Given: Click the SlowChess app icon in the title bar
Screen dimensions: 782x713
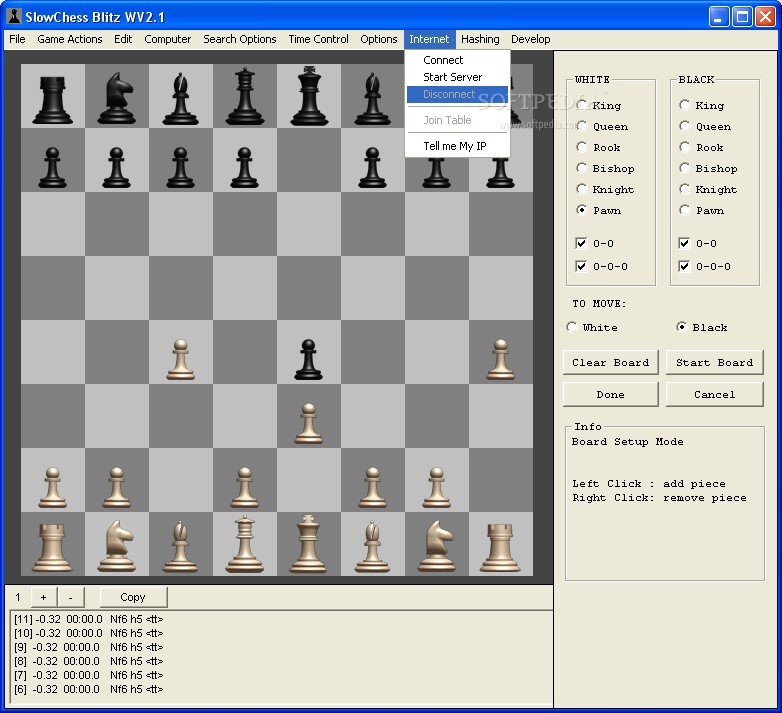Looking at the screenshot, I should pyautogui.click(x=14, y=16).
